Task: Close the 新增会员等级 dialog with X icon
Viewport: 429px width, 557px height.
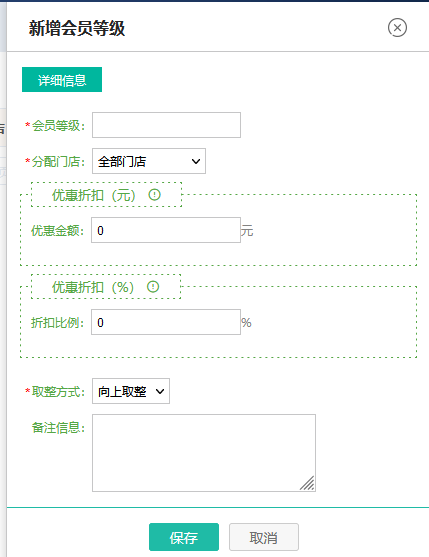Action: coord(397,28)
